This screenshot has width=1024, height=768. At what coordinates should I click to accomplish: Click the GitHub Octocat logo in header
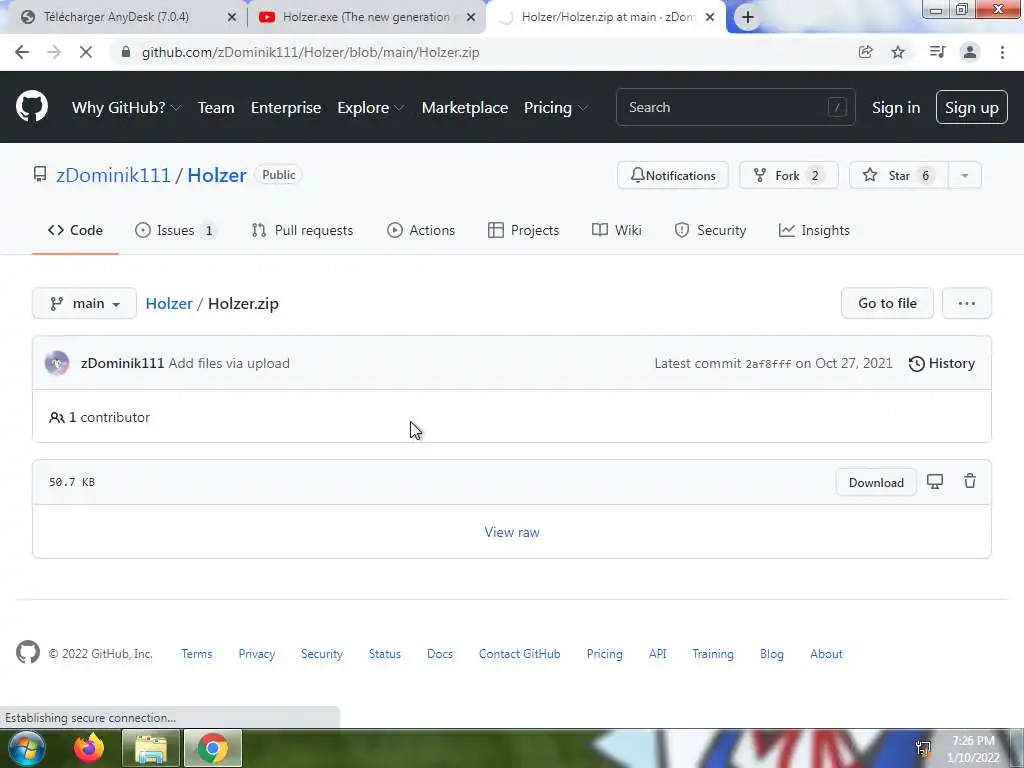pyautogui.click(x=31, y=106)
